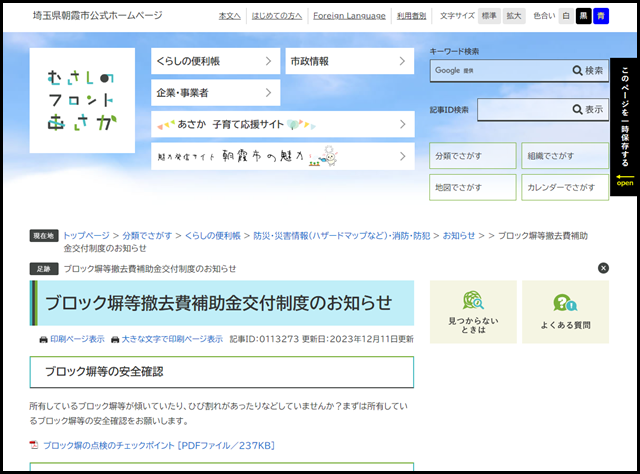Click the むさしのフロントあさか site logo
The width and height of the screenshot is (640, 474).
click(x=82, y=101)
